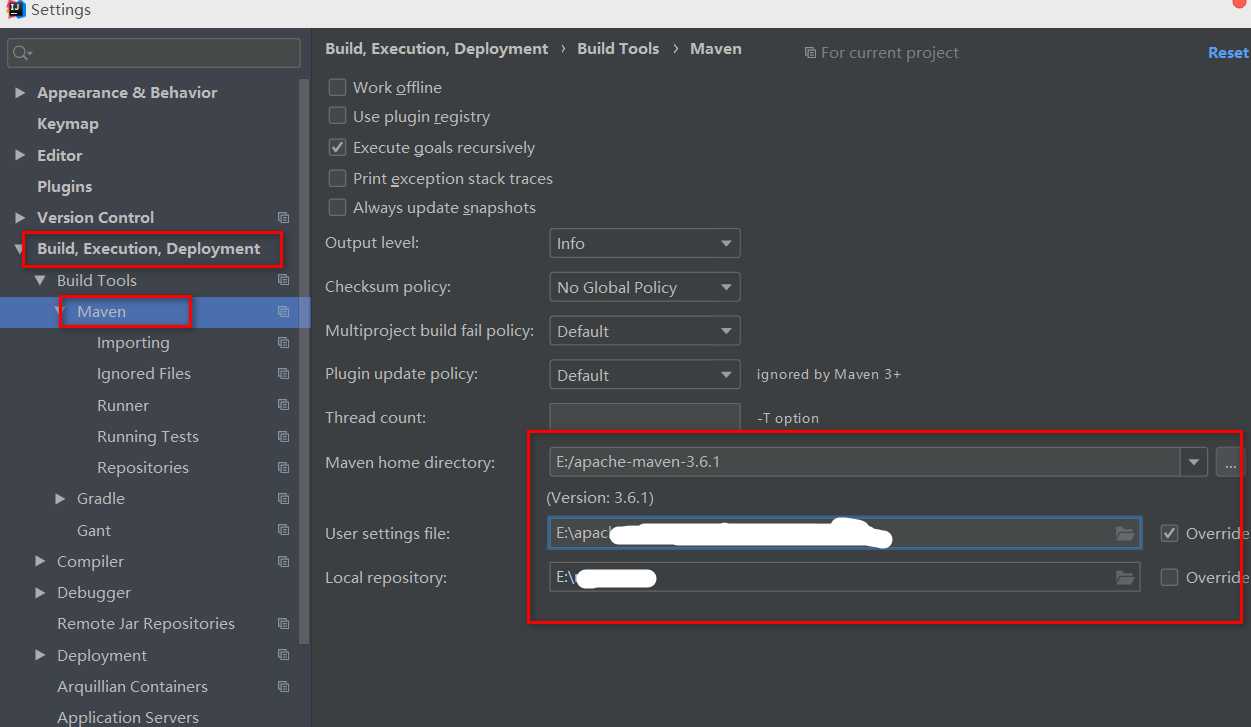Open Remote Jar Repositories page
The image size is (1251, 727).
146,624
